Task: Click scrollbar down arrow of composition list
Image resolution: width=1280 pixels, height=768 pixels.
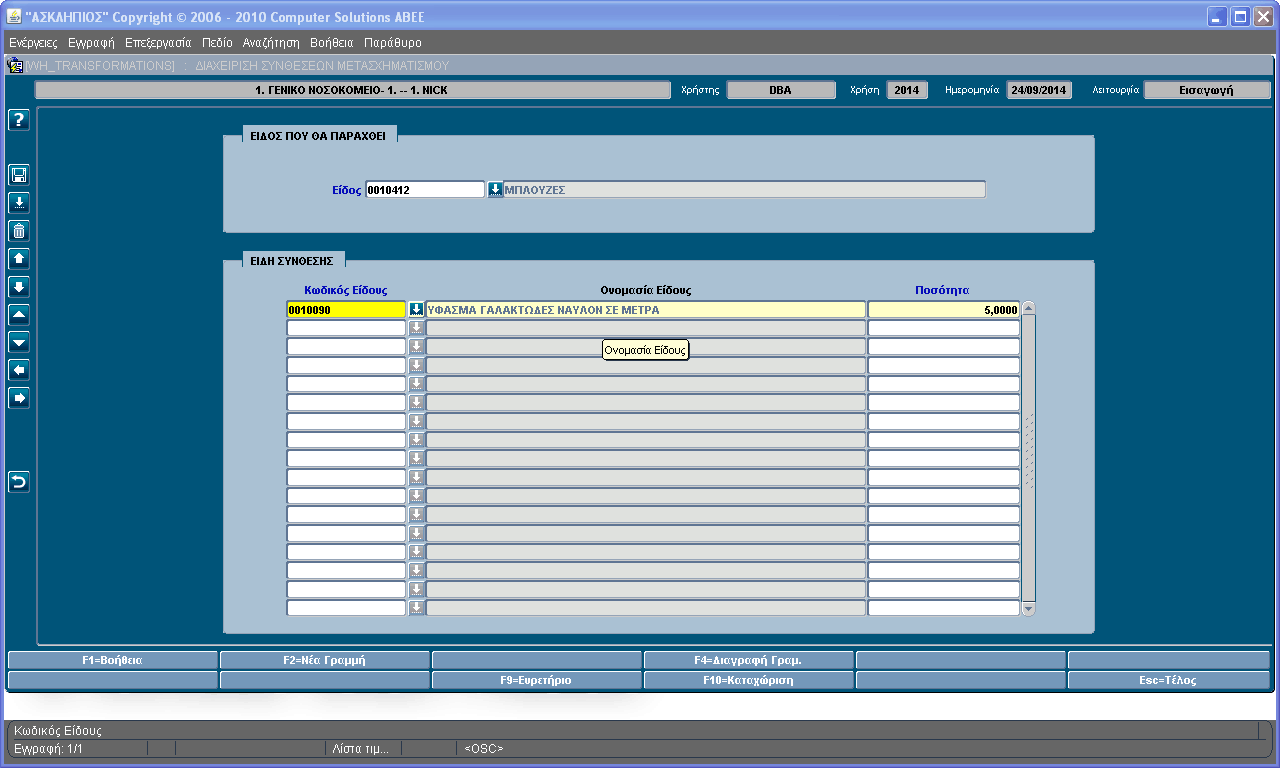Action: [1028, 608]
